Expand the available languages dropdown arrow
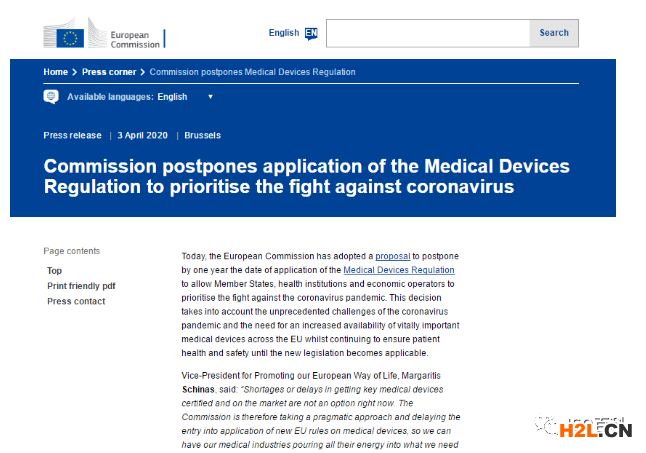The image size is (646, 453). click(x=210, y=97)
